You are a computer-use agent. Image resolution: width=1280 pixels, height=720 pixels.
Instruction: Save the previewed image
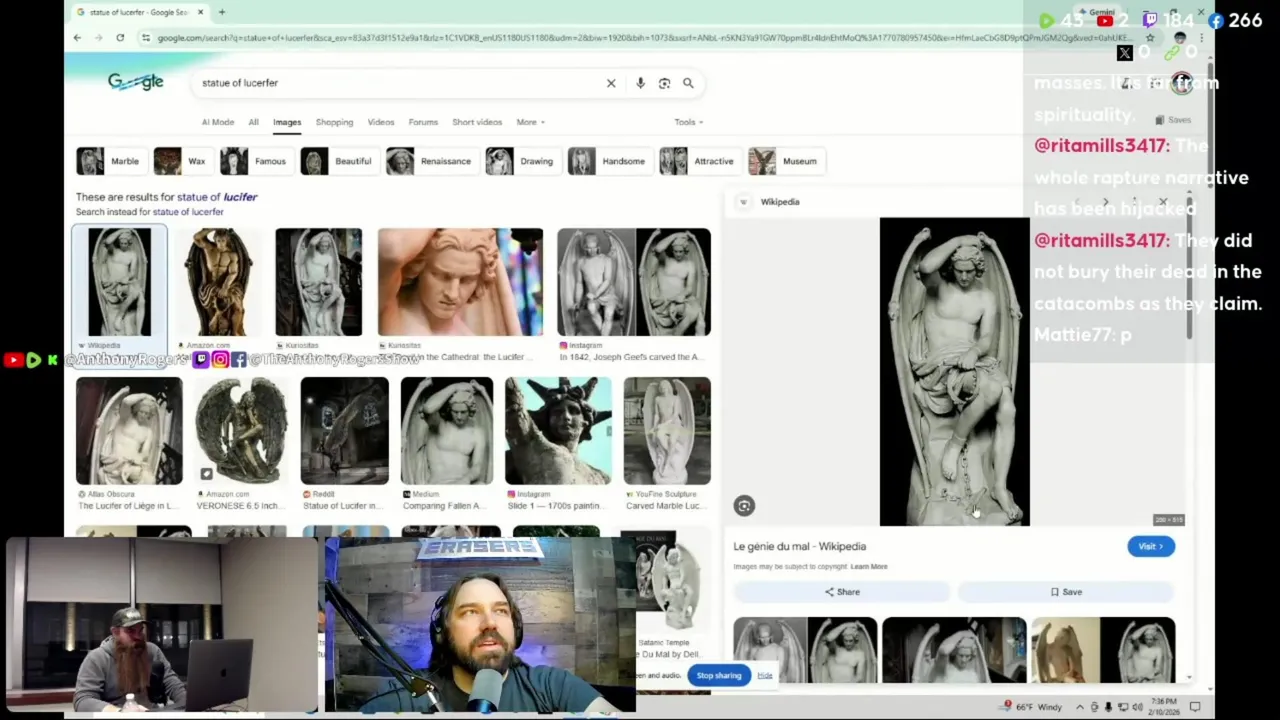tap(1066, 592)
